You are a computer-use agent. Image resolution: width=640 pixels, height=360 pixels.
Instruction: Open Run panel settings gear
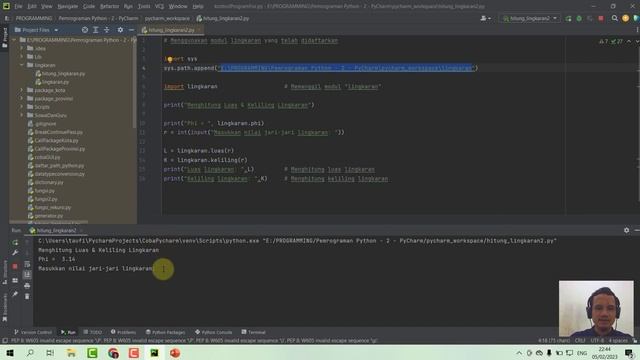tap(627, 230)
